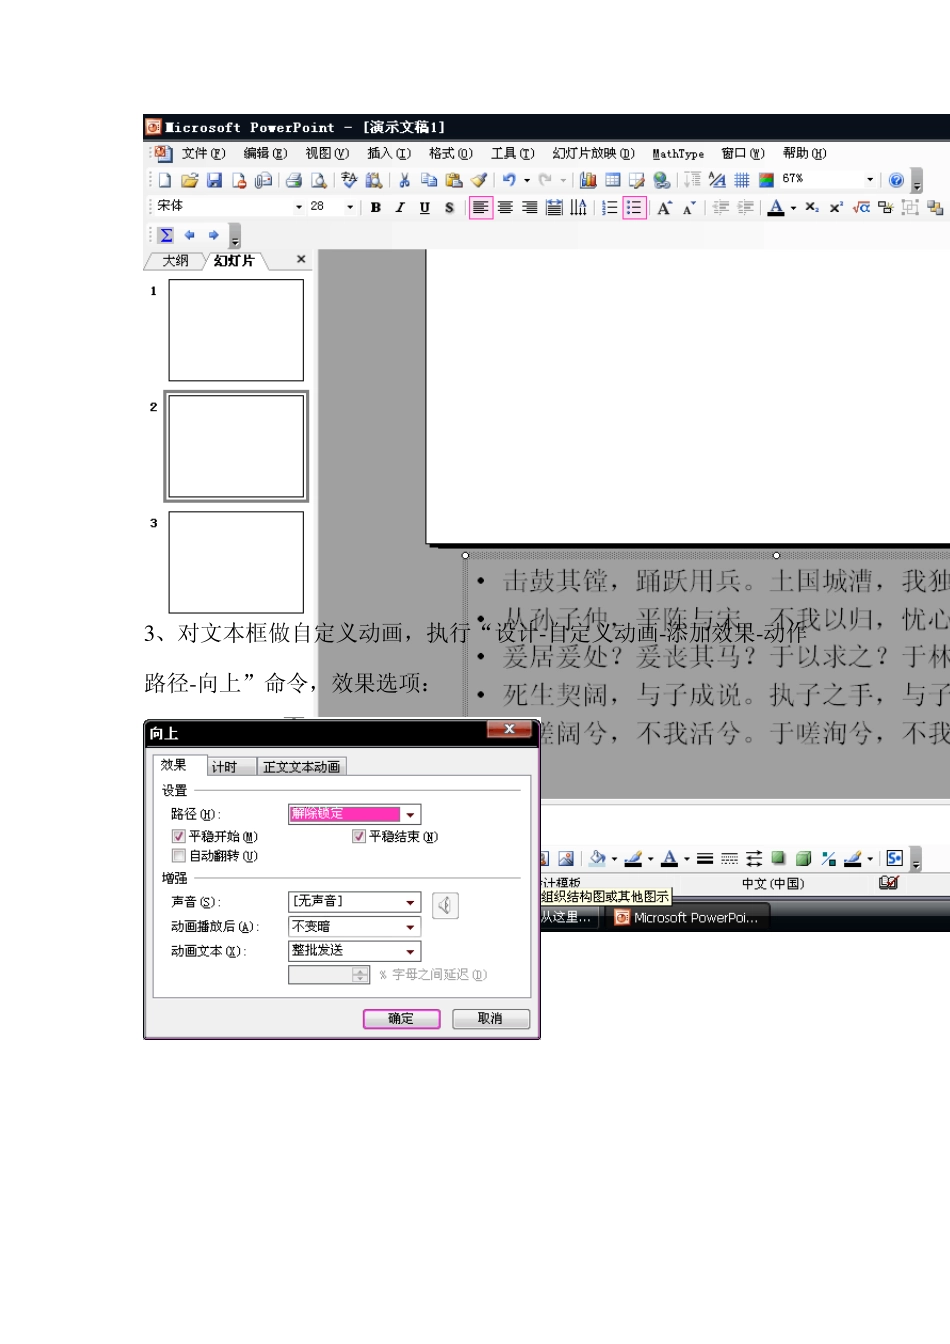Viewport: 950px width, 1344px height.
Task: Uncheck the 平稳开始 checkbox
Action: click(x=179, y=836)
